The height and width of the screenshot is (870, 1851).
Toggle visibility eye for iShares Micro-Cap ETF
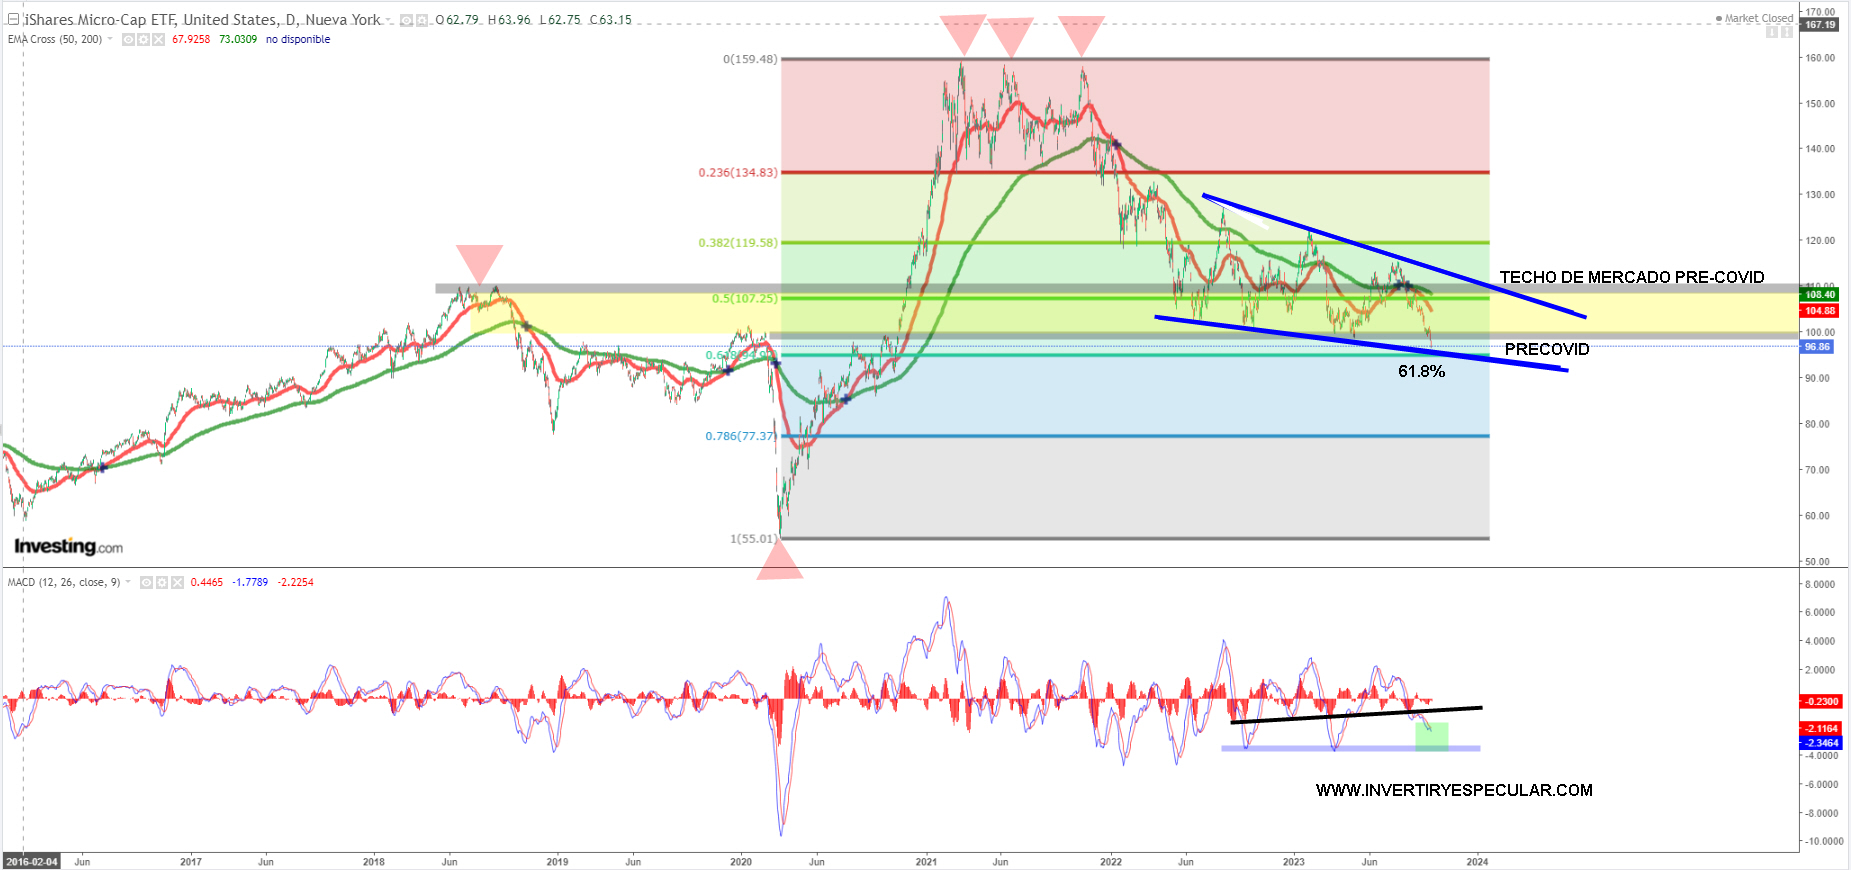click(407, 20)
